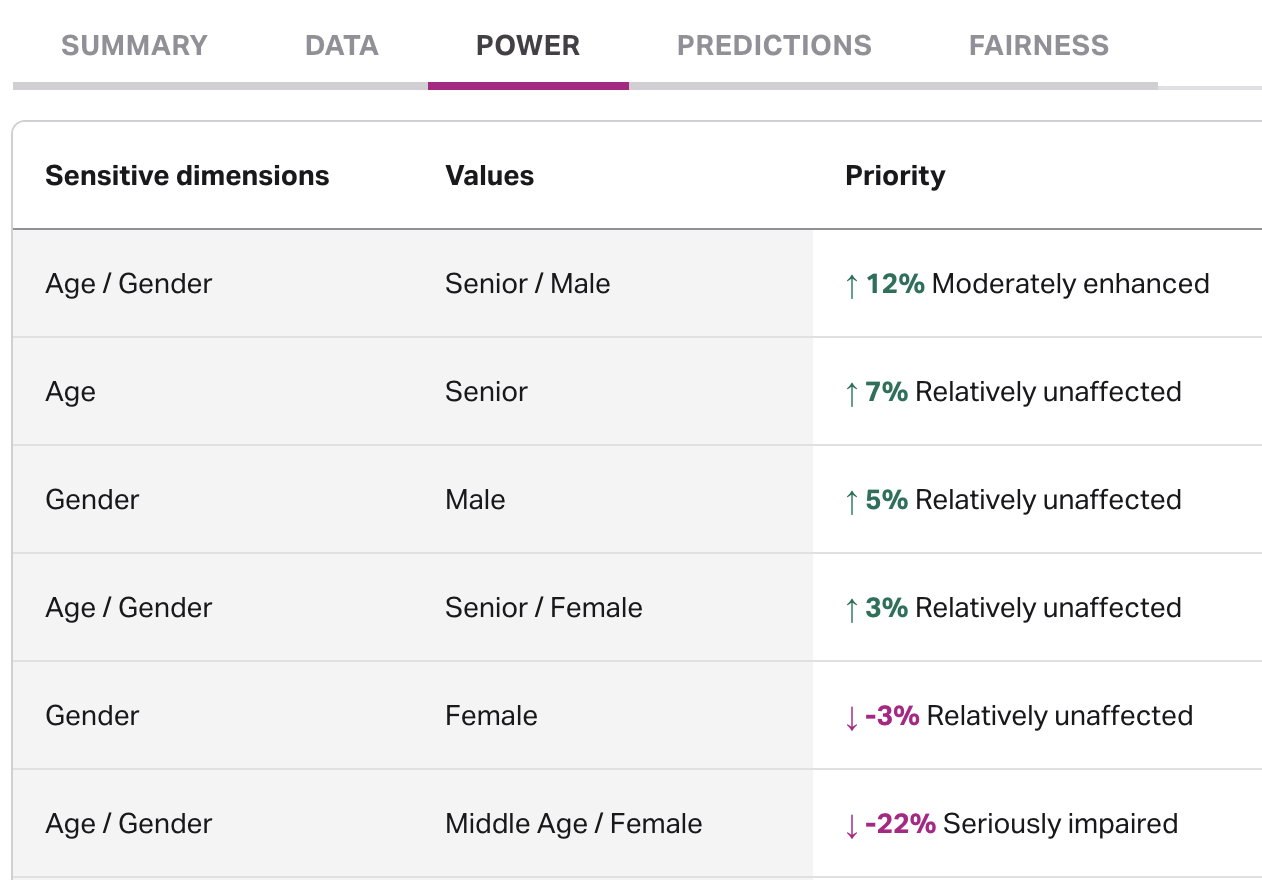Select the Female gender value cell
Viewport: 1262px width, 880px height.
(491, 716)
